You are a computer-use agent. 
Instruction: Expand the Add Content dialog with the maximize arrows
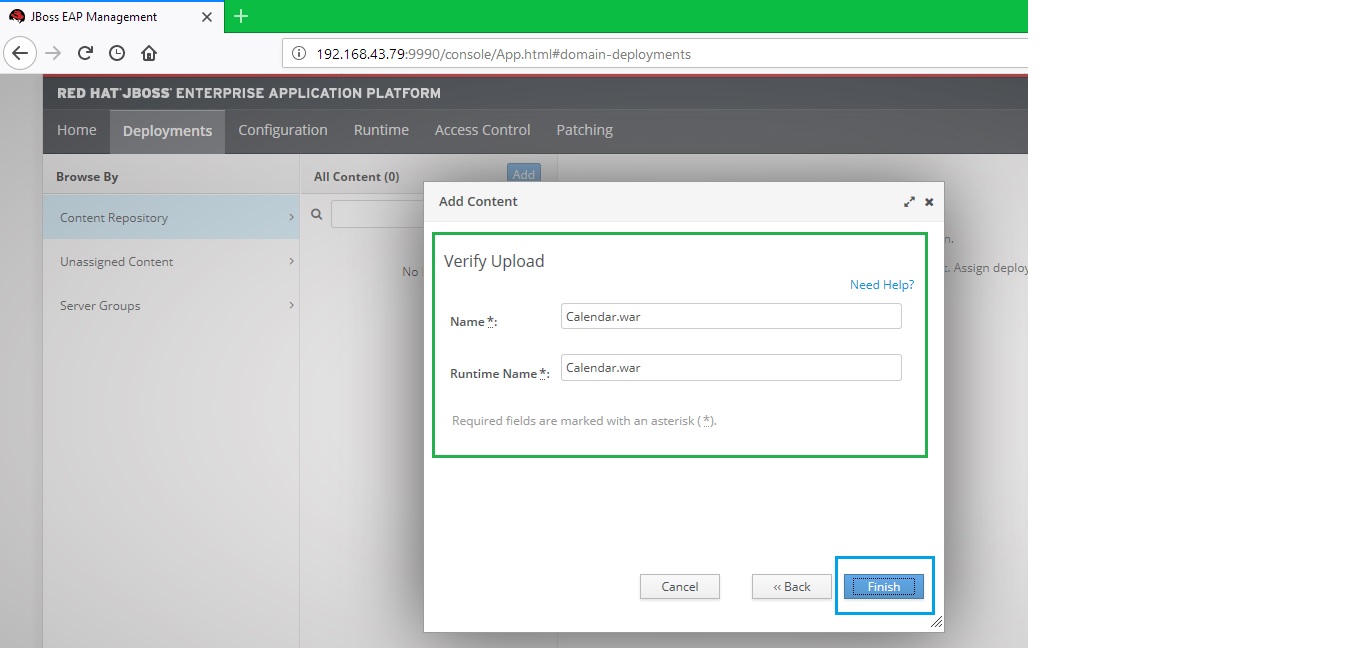coord(909,201)
